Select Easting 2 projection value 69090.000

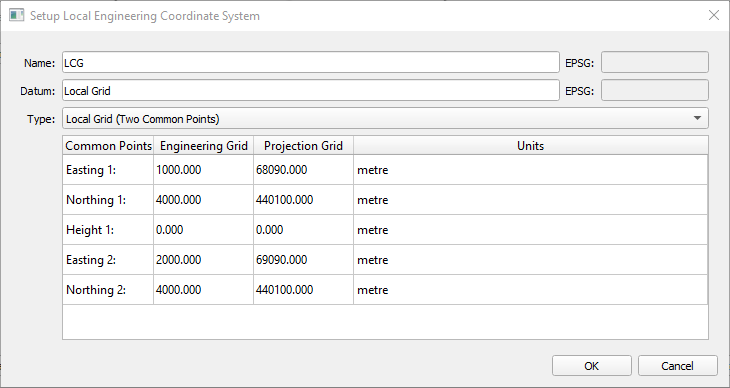click(x=303, y=259)
